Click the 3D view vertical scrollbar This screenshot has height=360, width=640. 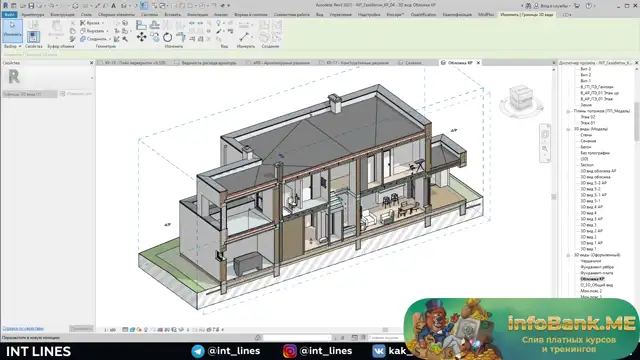click(554, 196)
